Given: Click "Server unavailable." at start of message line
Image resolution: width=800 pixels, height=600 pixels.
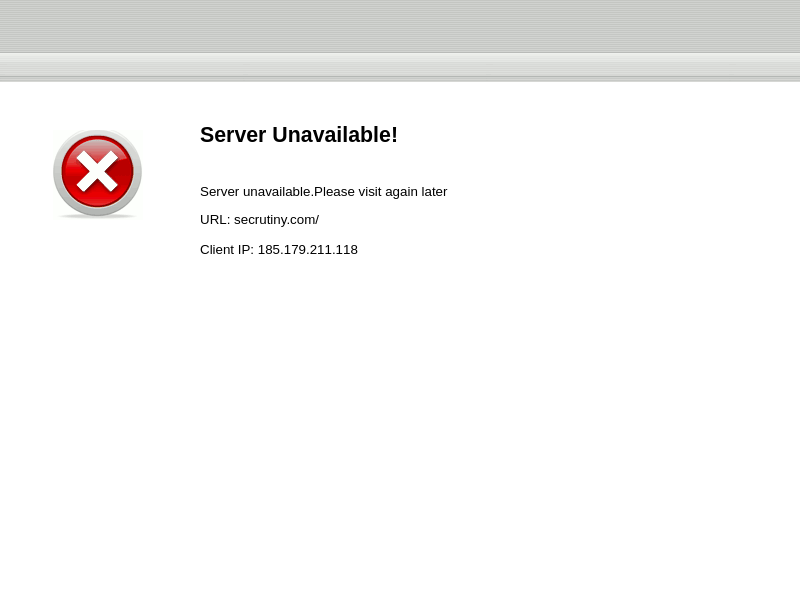Looking at the screenshot, I should coord(256,192).
